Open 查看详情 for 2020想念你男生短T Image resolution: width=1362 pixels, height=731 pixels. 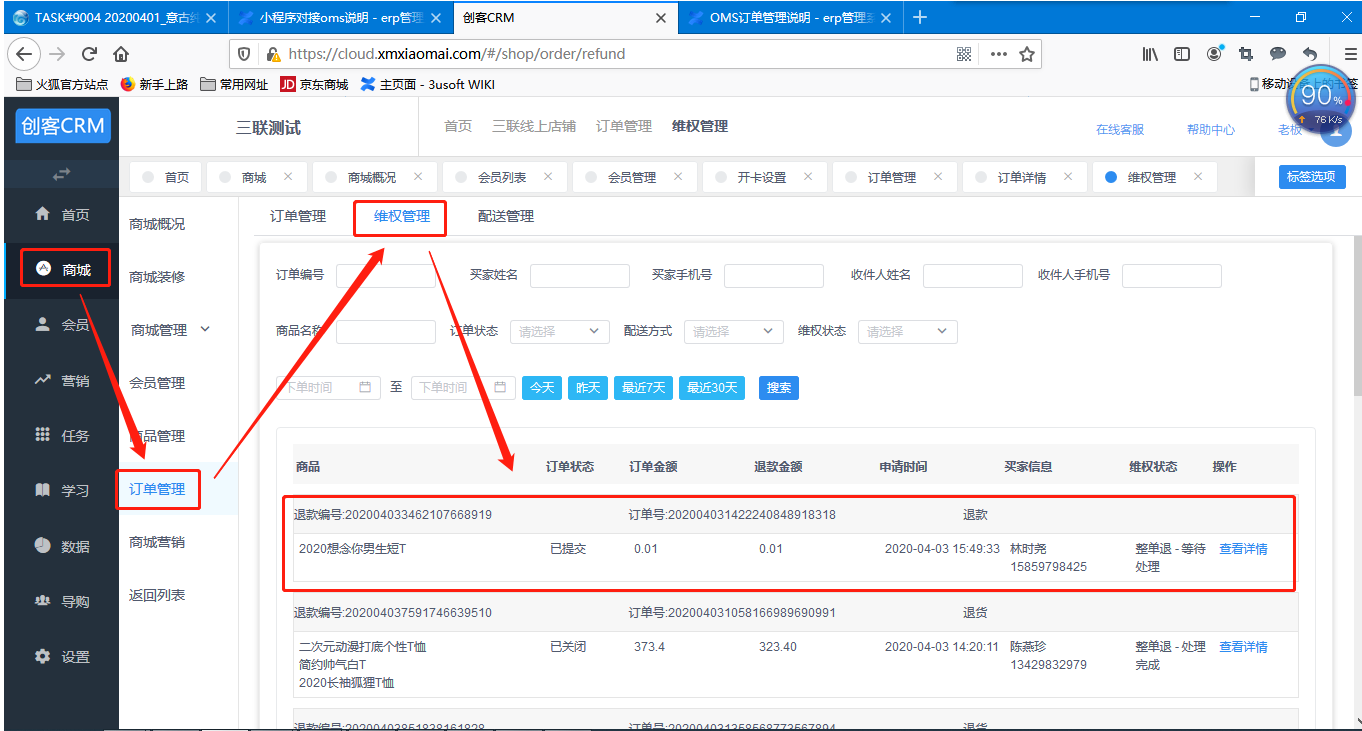(1243, 549)
